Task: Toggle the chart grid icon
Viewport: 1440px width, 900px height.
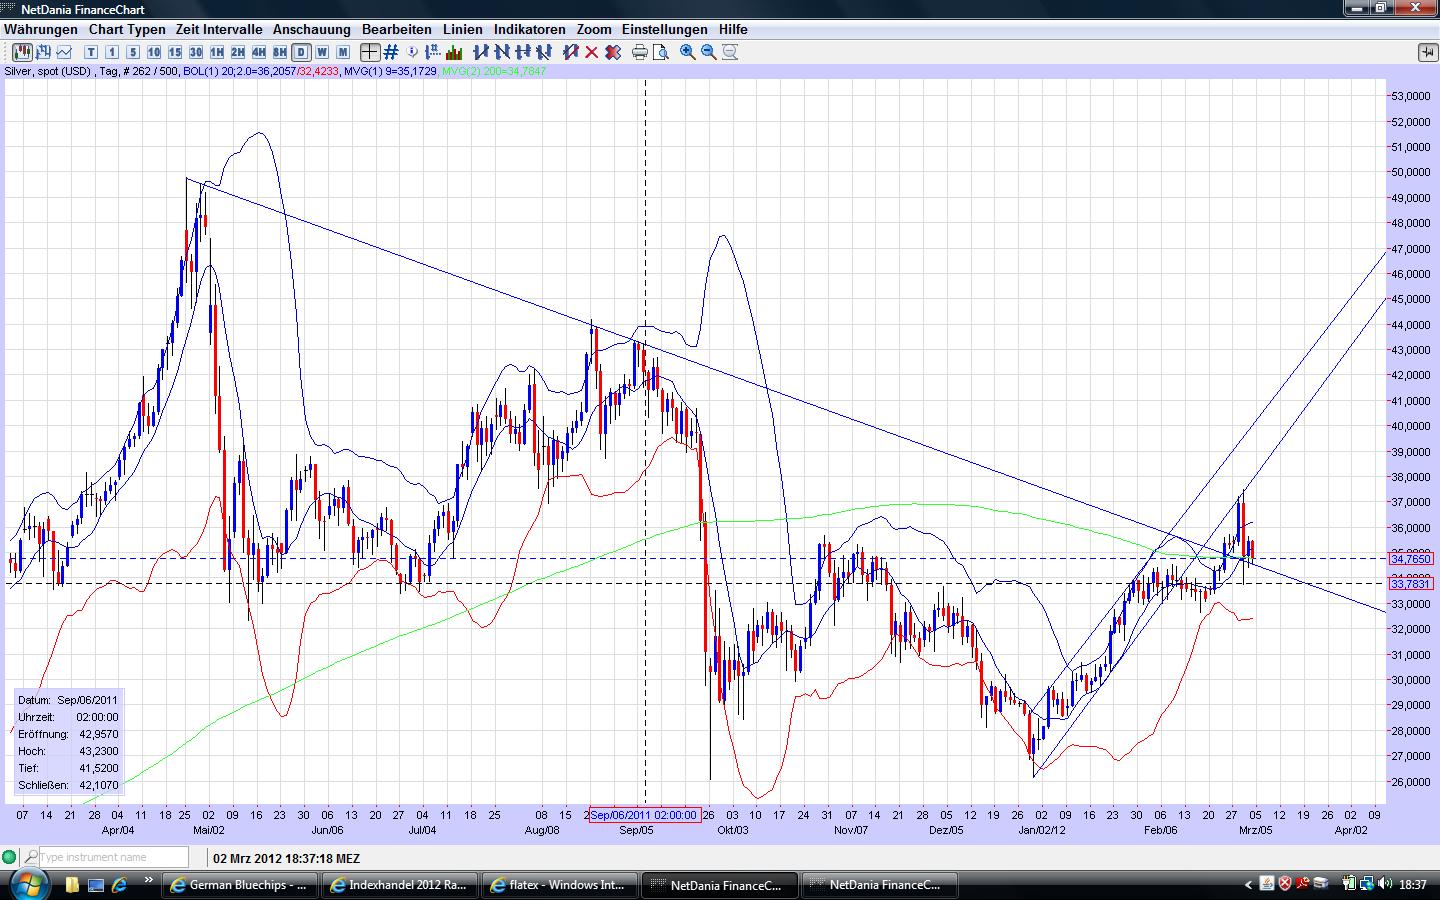Action: [x=391, y=52]
